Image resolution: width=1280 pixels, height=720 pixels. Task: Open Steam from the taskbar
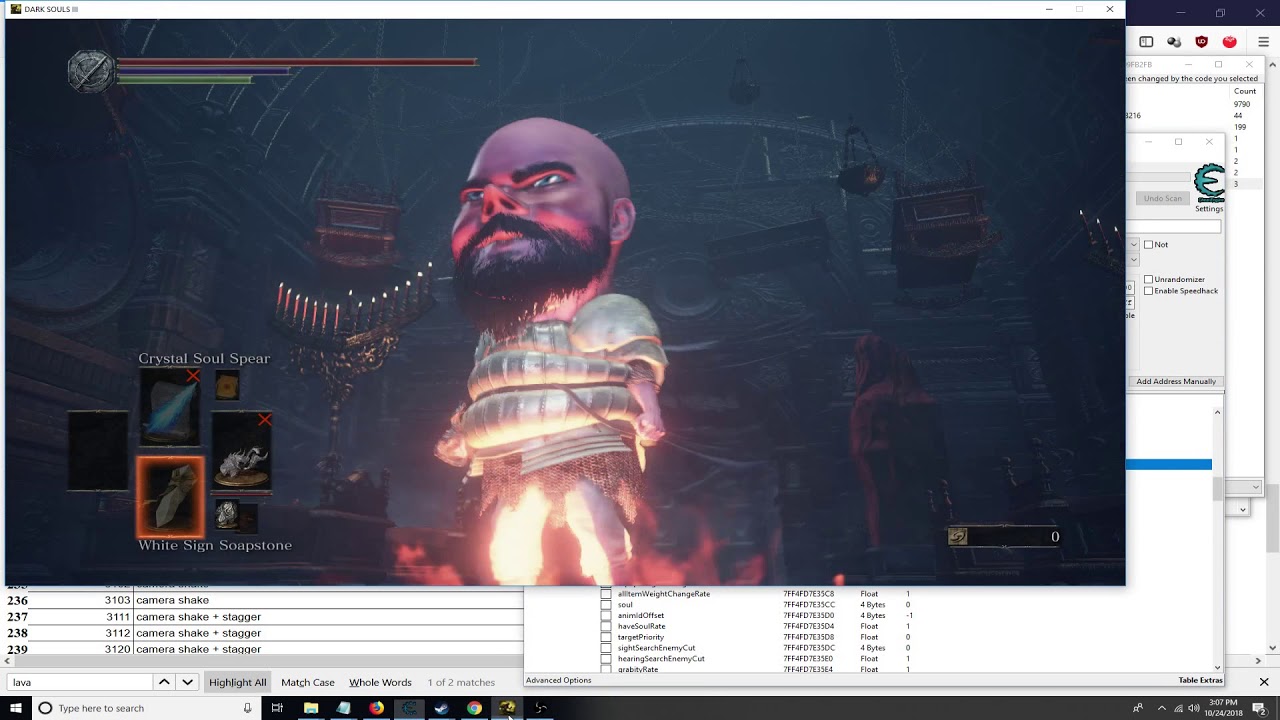(441, 708)
